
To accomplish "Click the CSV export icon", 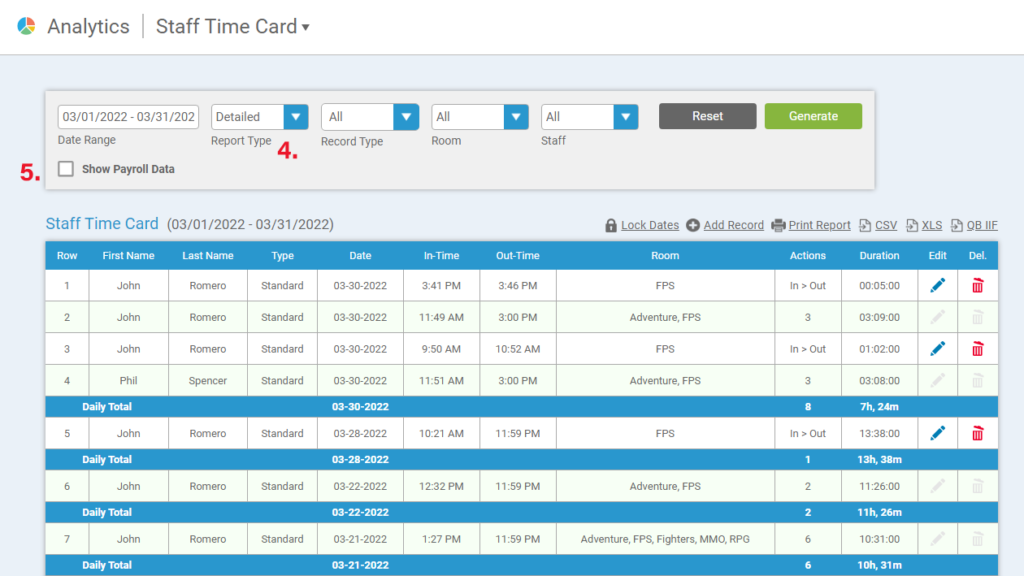I will coord(863,225).
